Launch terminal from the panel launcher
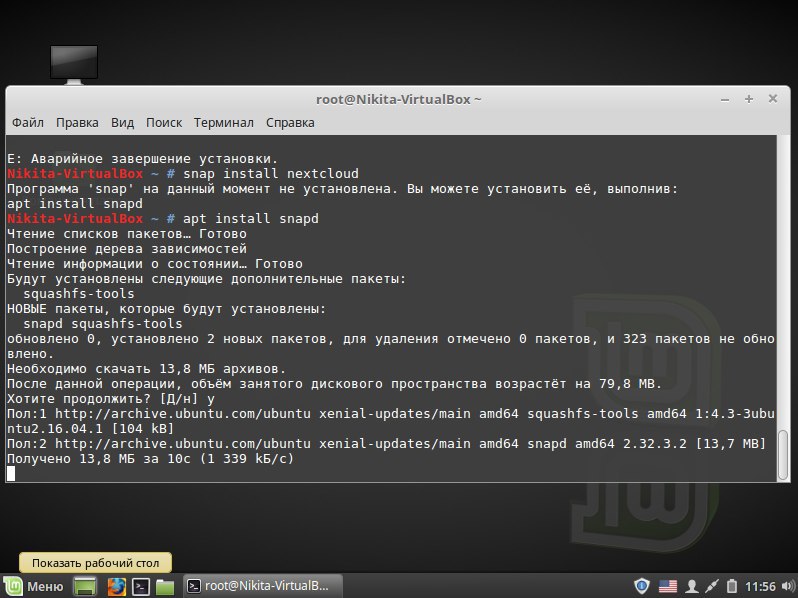Viewport: 798px width, 598px height. point(141,587)
